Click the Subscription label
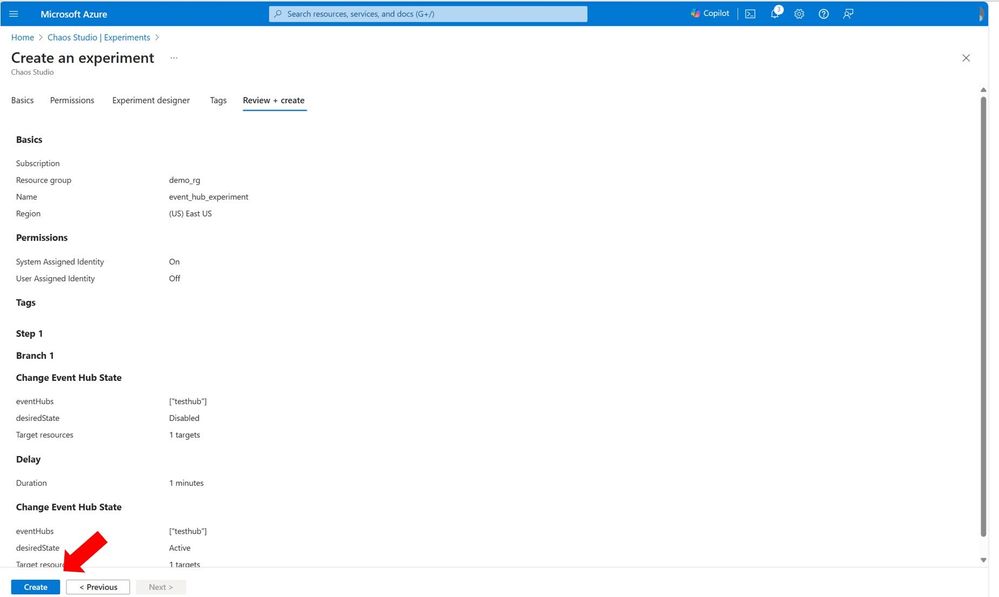The height and width of the screenshot is (597, 999). [x=38, y=164]
